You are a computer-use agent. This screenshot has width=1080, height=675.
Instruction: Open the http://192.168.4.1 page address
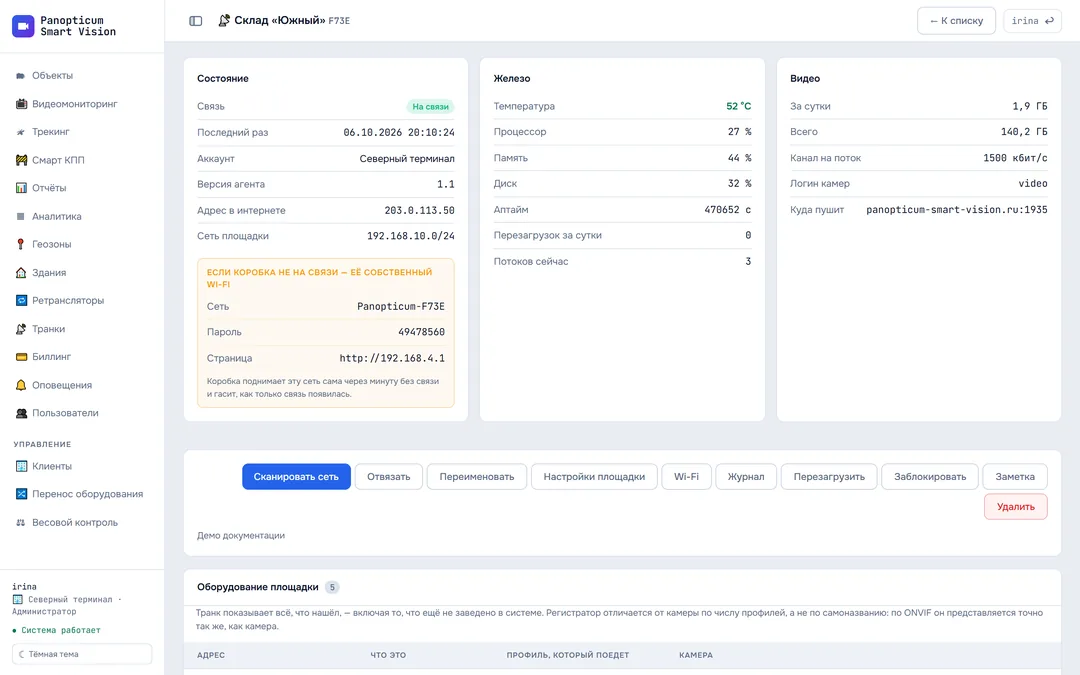[392, 358]
